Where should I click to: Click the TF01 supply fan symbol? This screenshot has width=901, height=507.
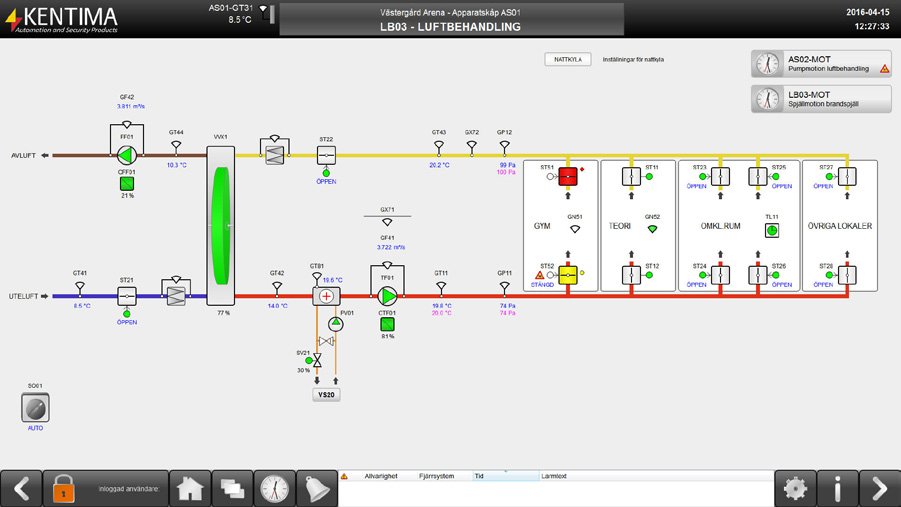click(x=387, y=296)
